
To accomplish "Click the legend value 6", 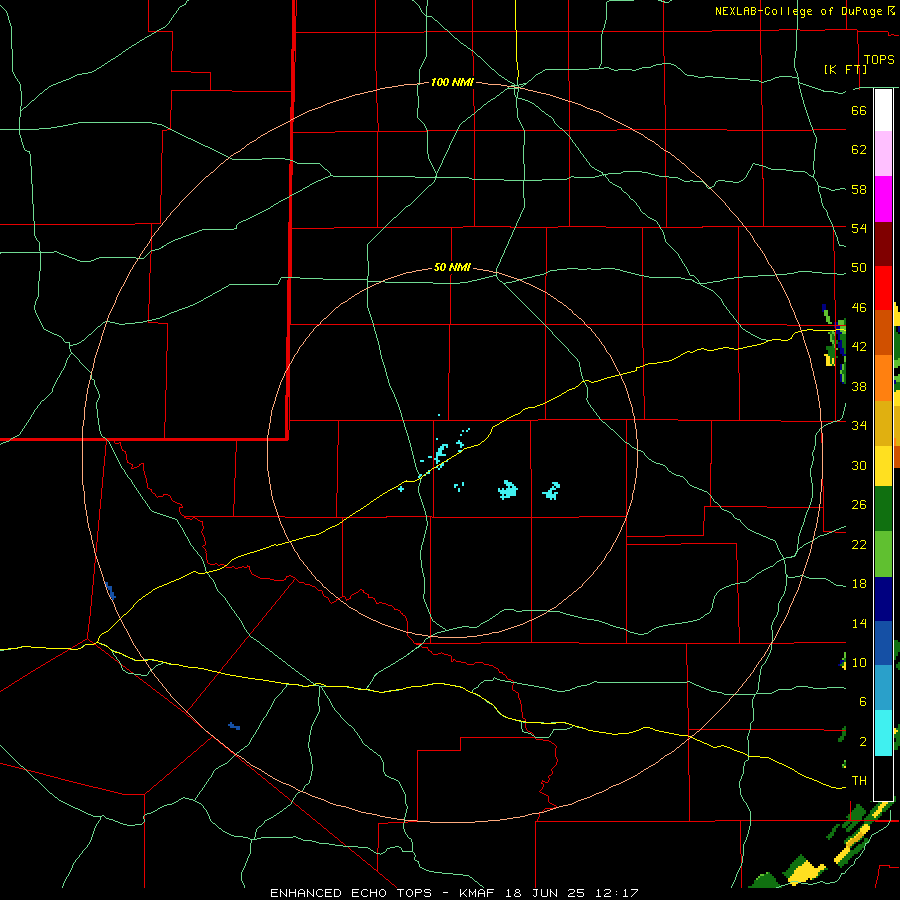I will (x=862, y=702).
